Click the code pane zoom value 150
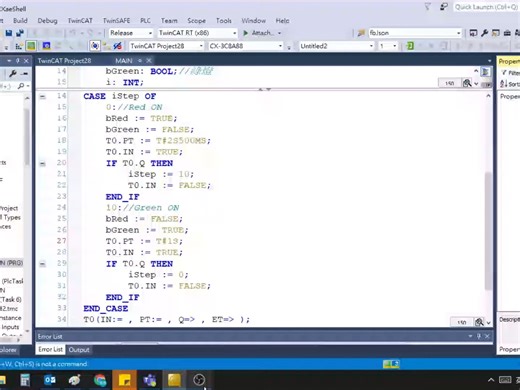Viewport: 520px width, 390px height. [461, 322]
